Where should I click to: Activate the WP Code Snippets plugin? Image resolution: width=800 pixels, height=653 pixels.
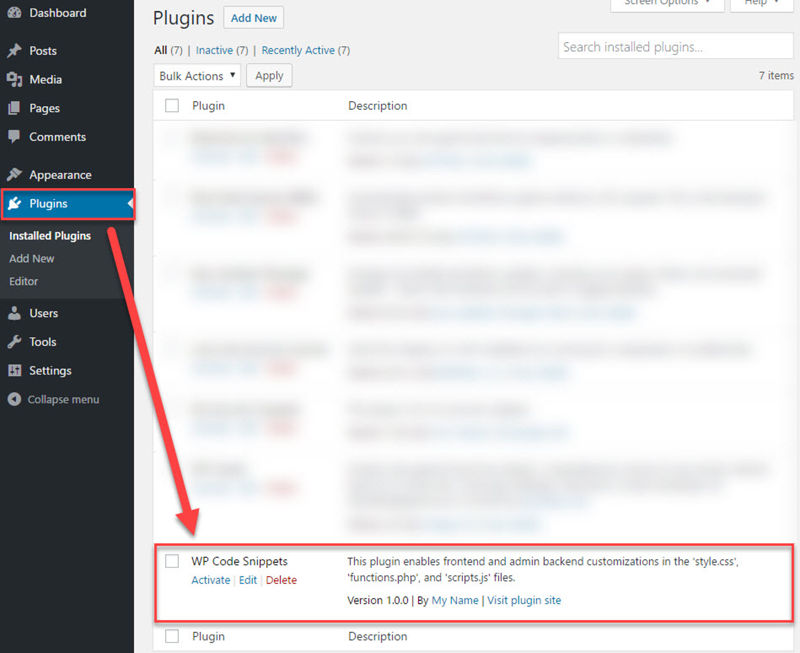[210, 579]
